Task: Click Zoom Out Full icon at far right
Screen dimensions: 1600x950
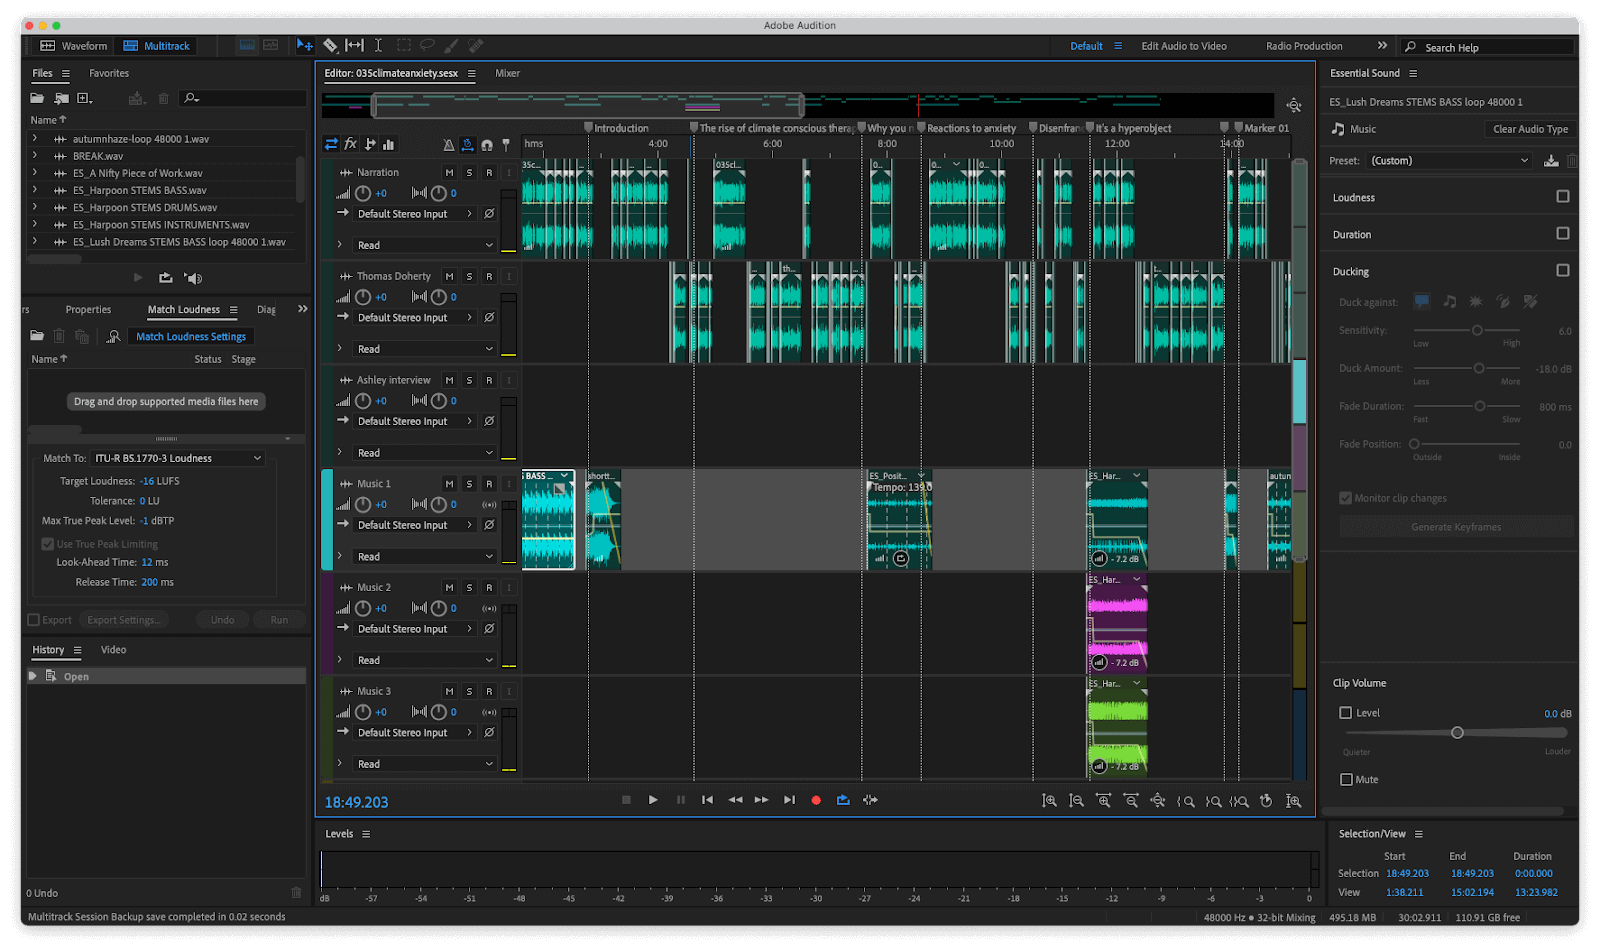Action: click(1293, 801)
